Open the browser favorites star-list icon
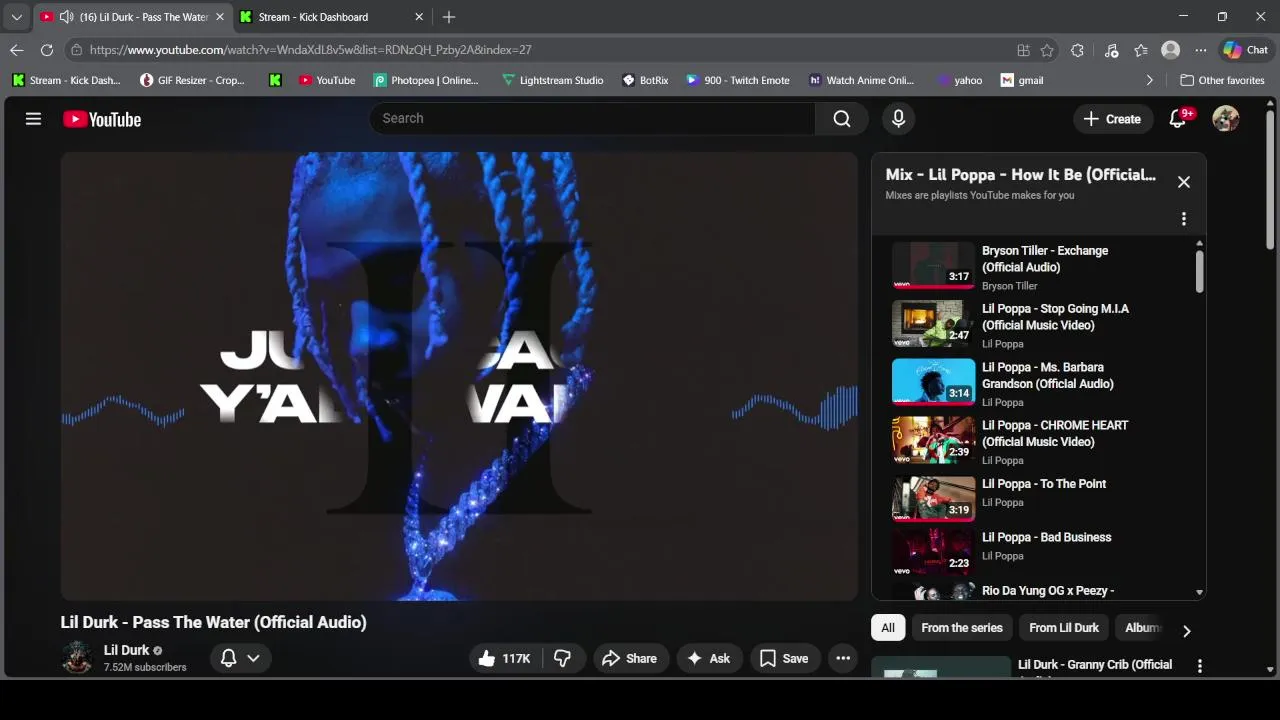The width and height of the screenshot is (1280, 720). (x=1141, y=50)
